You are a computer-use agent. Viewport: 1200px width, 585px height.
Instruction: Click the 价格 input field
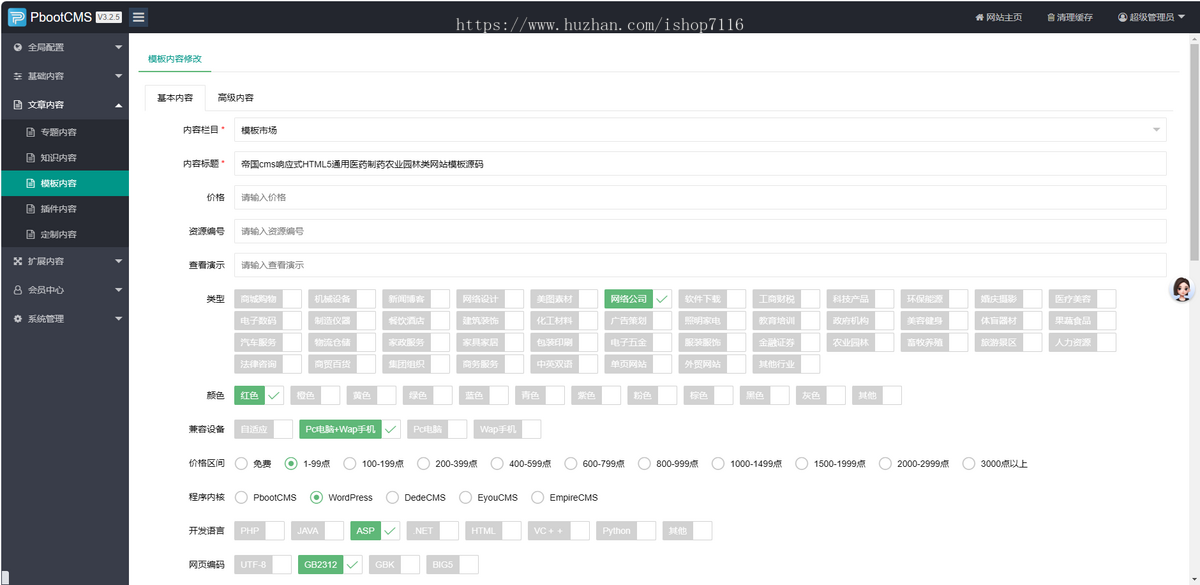[700, 197]
